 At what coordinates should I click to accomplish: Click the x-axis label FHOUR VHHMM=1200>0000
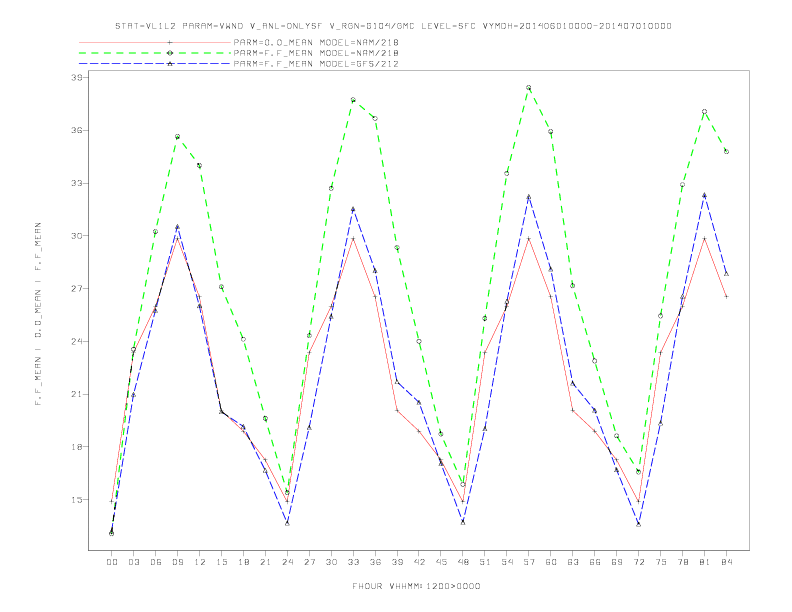[416, 586]
